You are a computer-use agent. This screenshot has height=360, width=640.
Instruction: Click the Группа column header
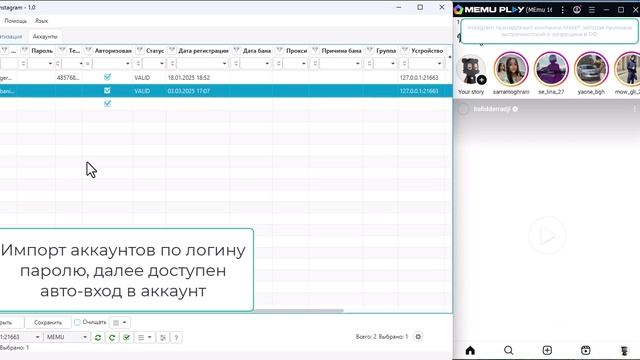tap(386, 51)
